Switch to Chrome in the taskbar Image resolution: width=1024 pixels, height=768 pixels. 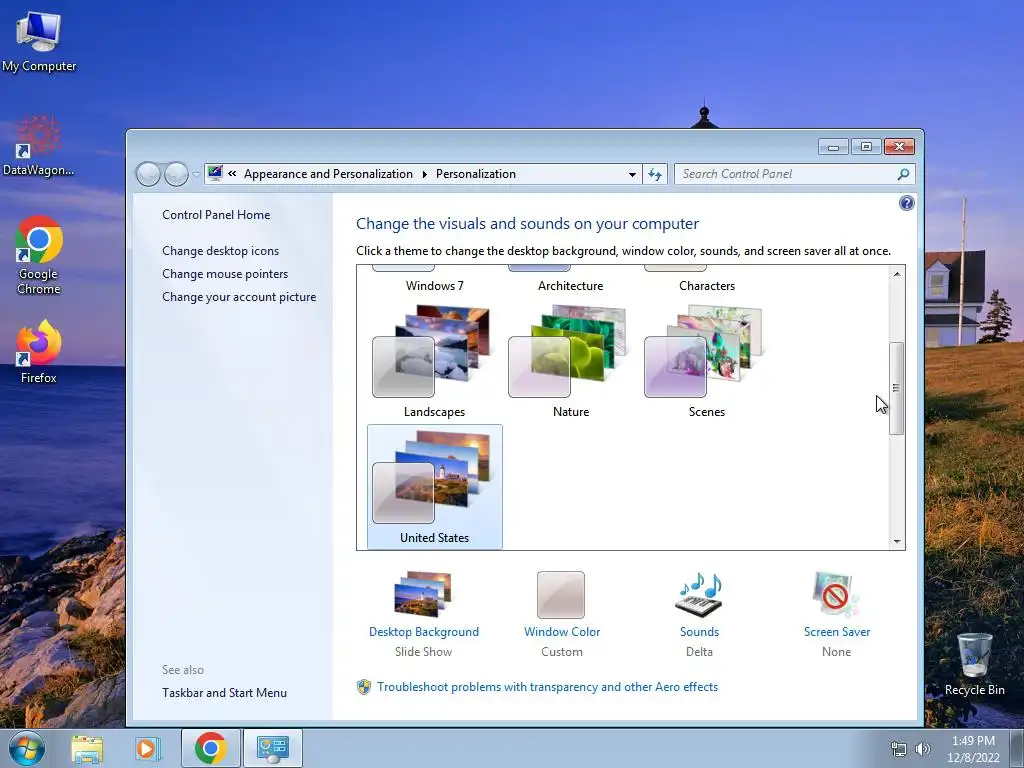tap(210, 748)
